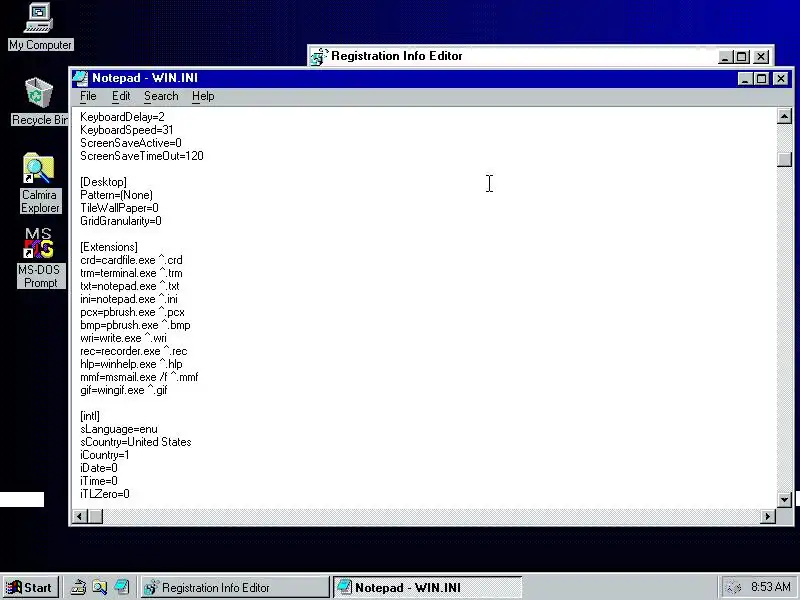800x600 pixels.
Task: Open the Search menu in Notepad
Action: (161, 96)
